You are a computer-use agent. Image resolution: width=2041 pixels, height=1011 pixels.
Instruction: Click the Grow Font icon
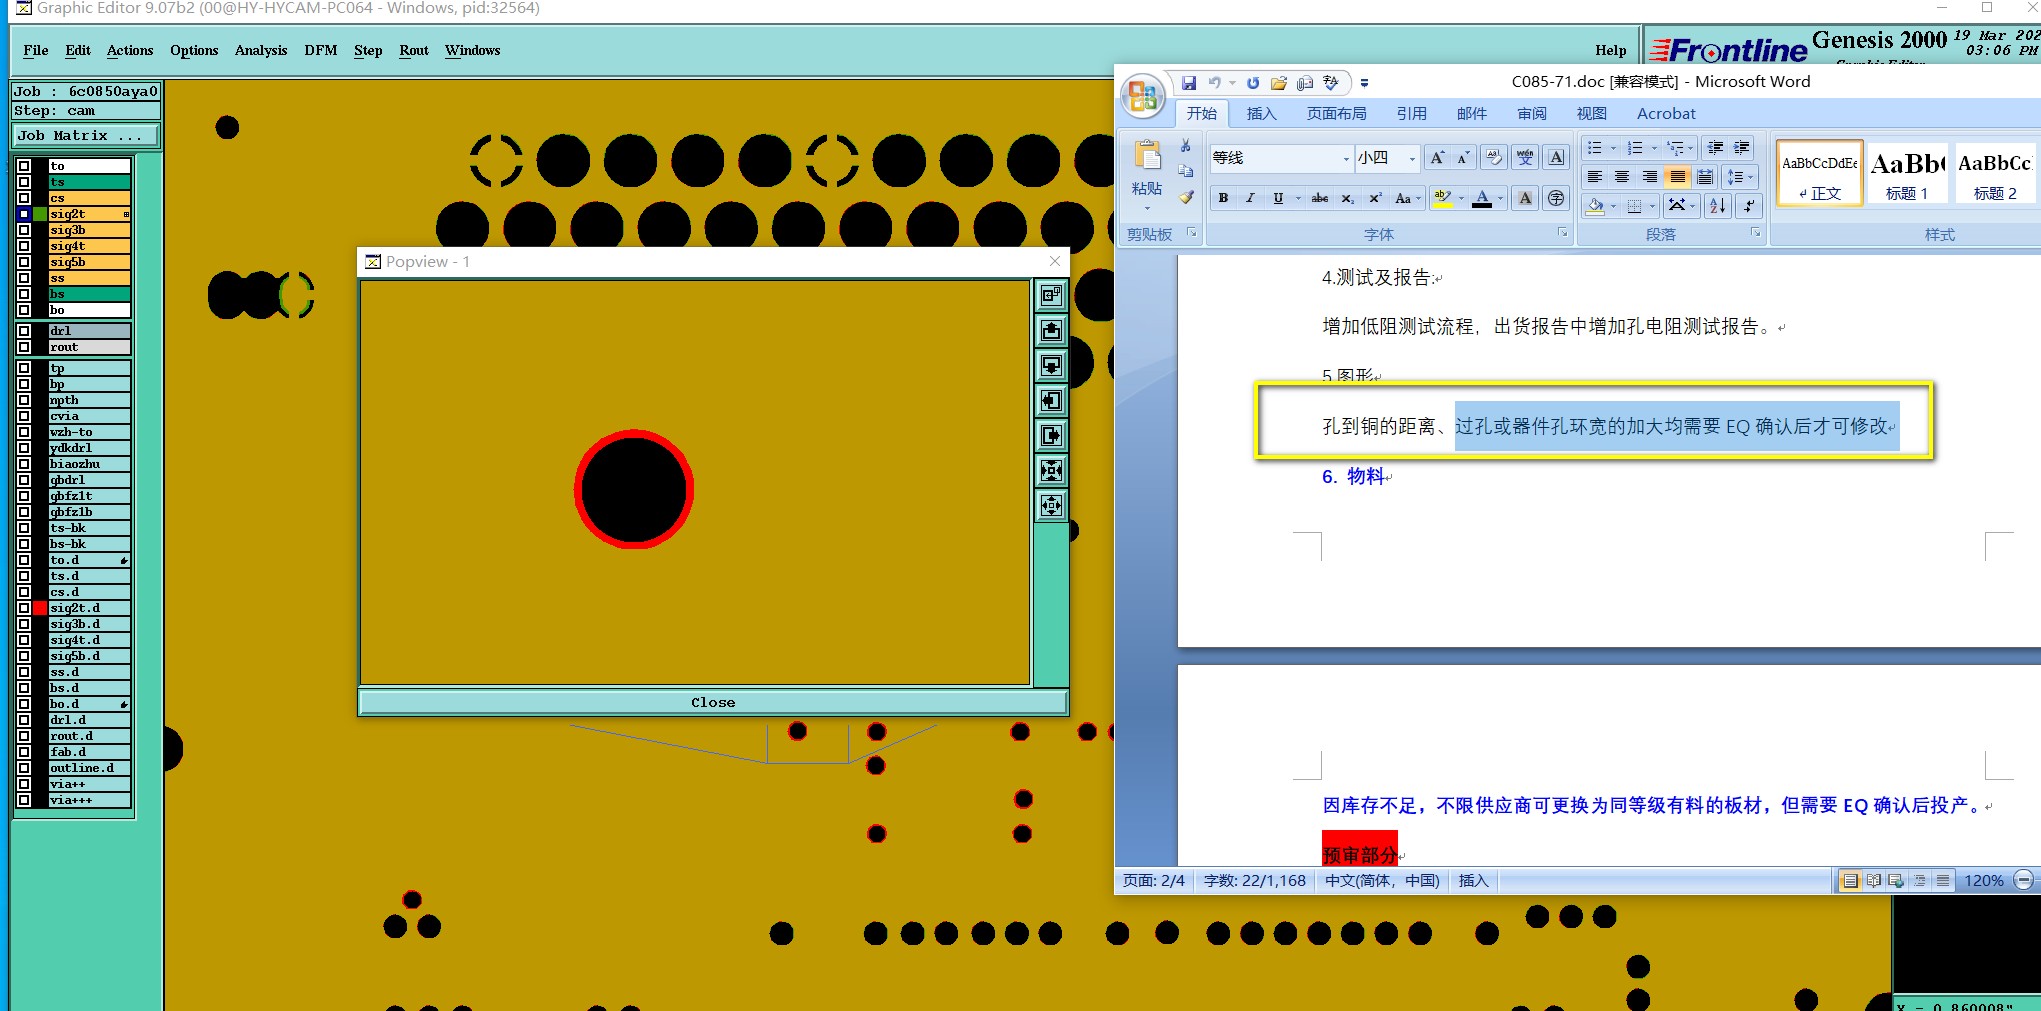pyautogui.click(x=1437, y=157)
